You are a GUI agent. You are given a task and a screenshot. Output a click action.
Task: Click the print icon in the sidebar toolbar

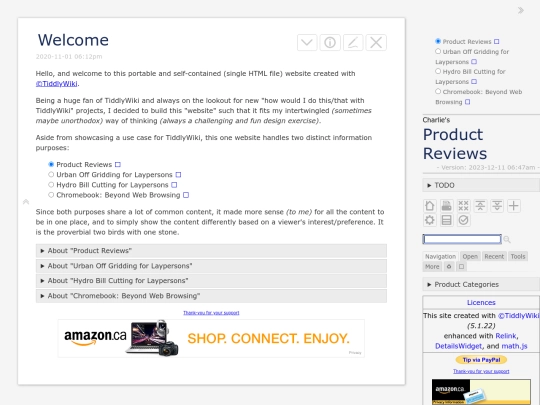[x=446, y=206]
